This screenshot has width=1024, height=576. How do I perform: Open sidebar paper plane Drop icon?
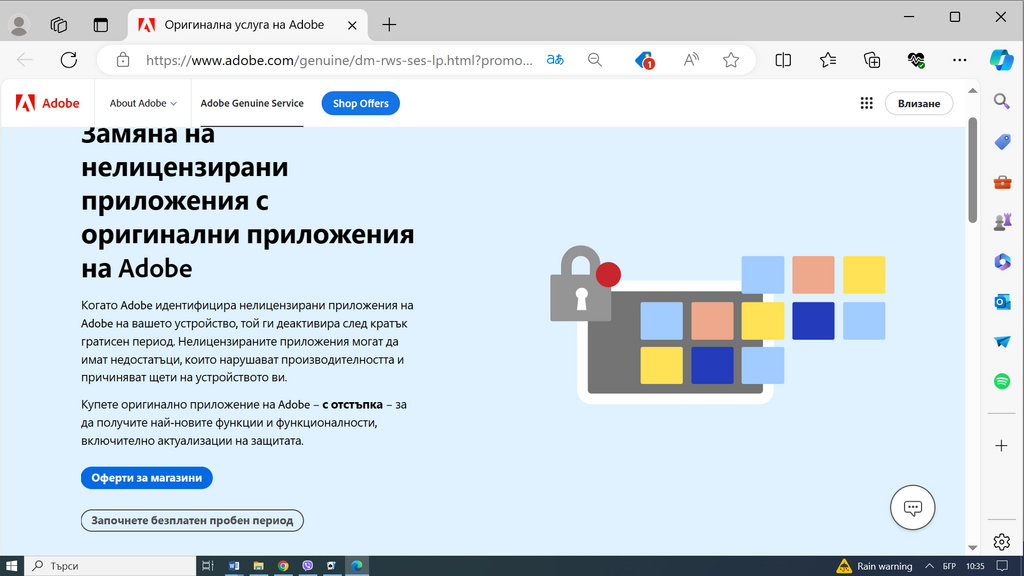pyautogui.click(x=1002, y=342)
